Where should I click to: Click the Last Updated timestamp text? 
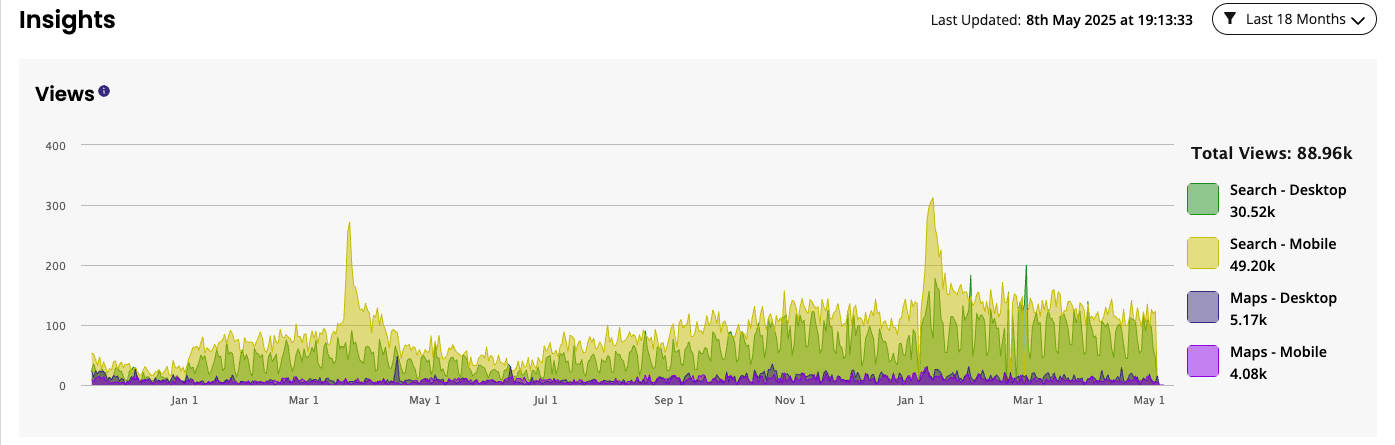tap(1061, 20)
